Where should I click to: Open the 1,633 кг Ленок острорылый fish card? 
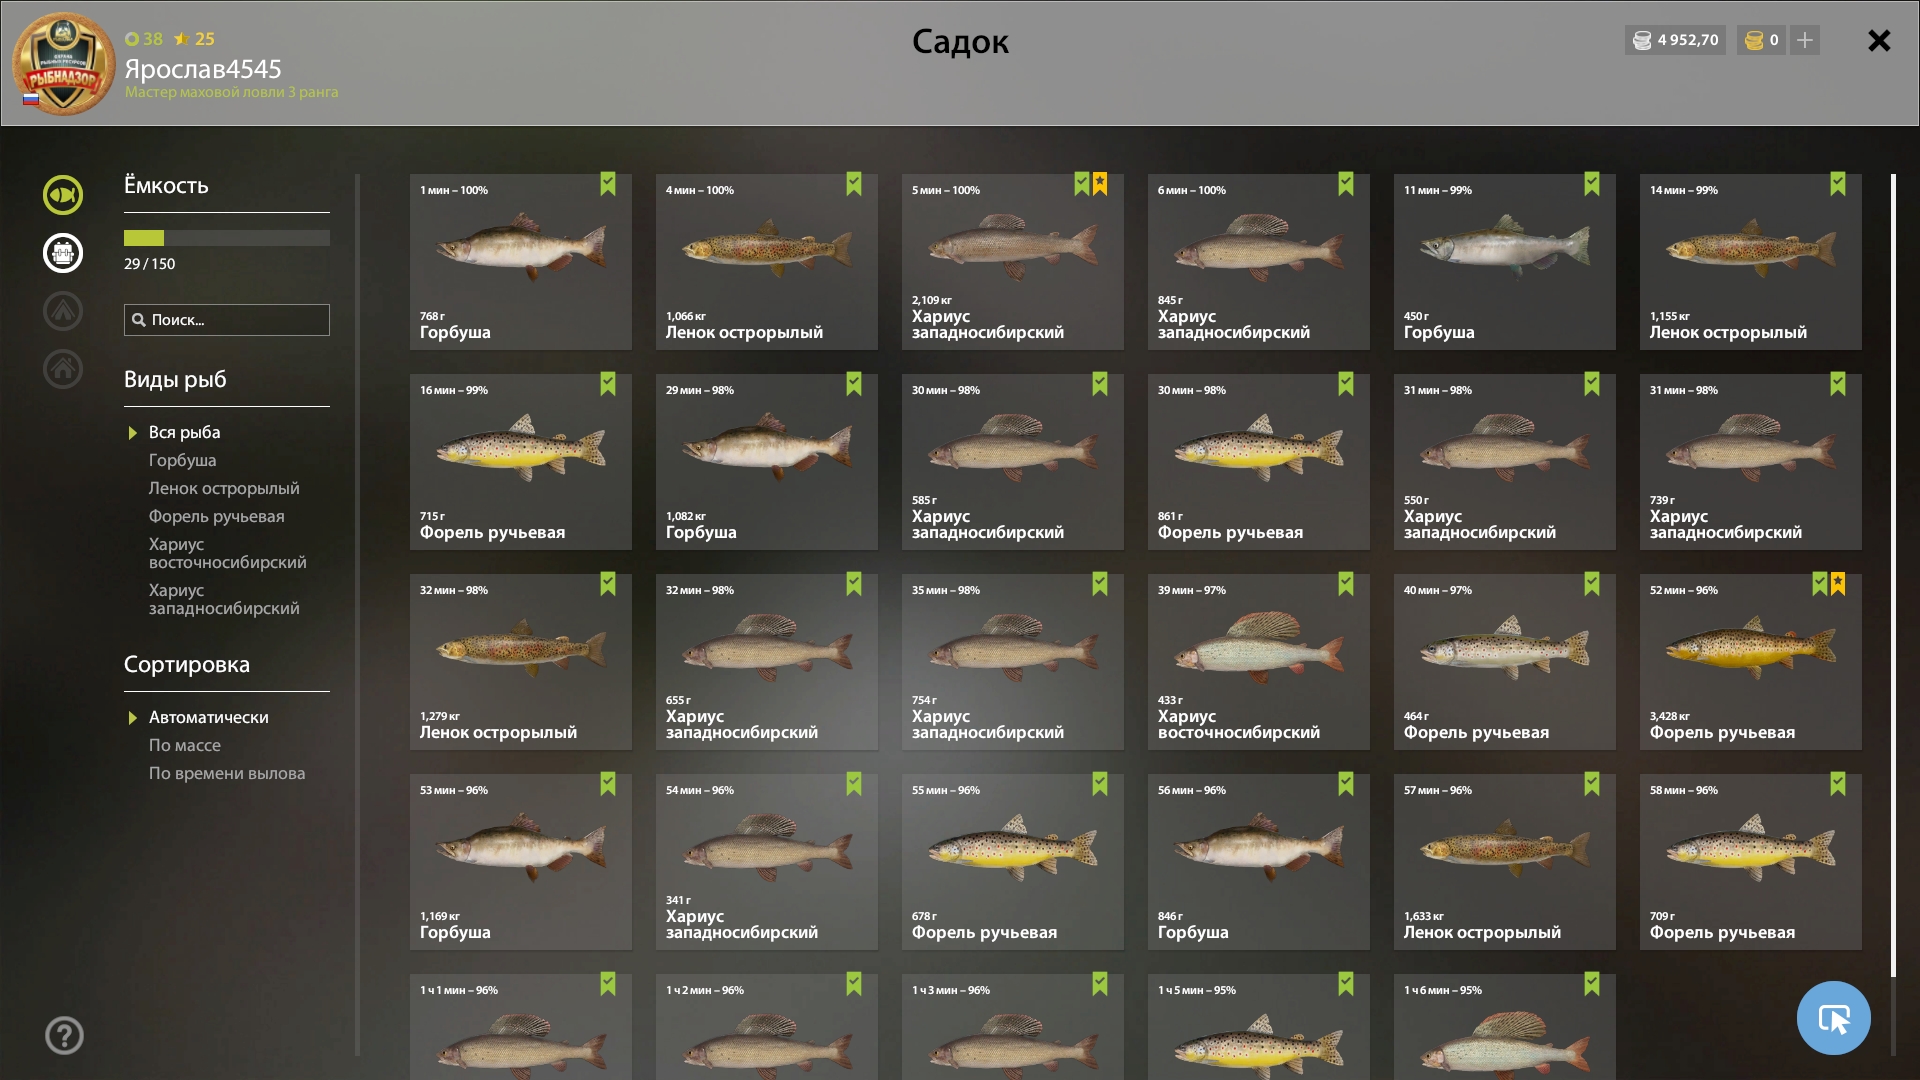[x=1505, y=862]
